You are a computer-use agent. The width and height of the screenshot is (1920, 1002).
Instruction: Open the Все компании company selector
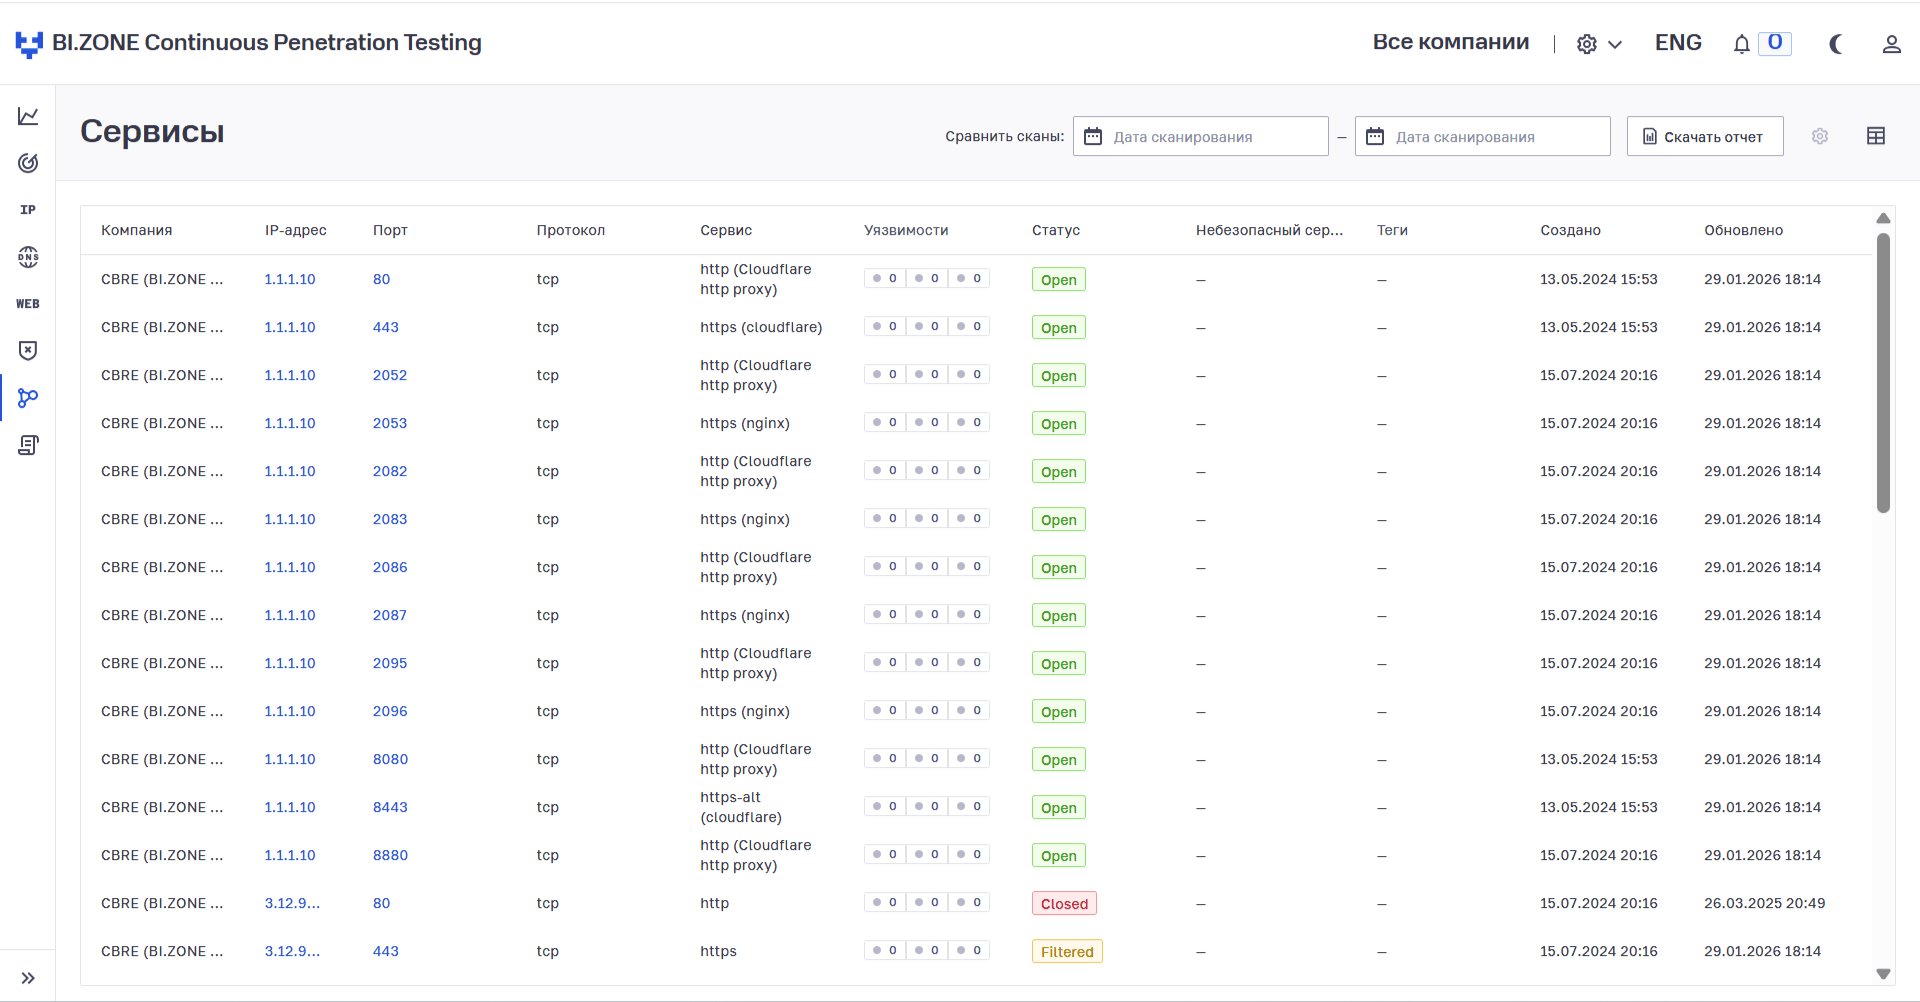[x=1450, y=43]
